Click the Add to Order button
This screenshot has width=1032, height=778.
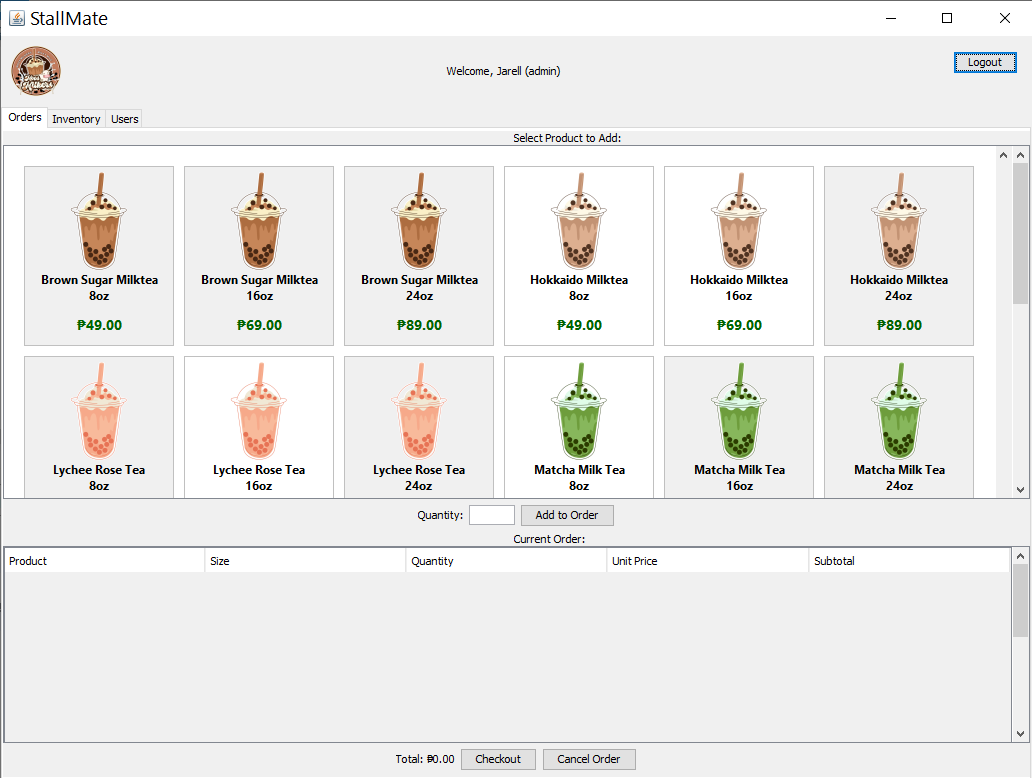point(567,515)
